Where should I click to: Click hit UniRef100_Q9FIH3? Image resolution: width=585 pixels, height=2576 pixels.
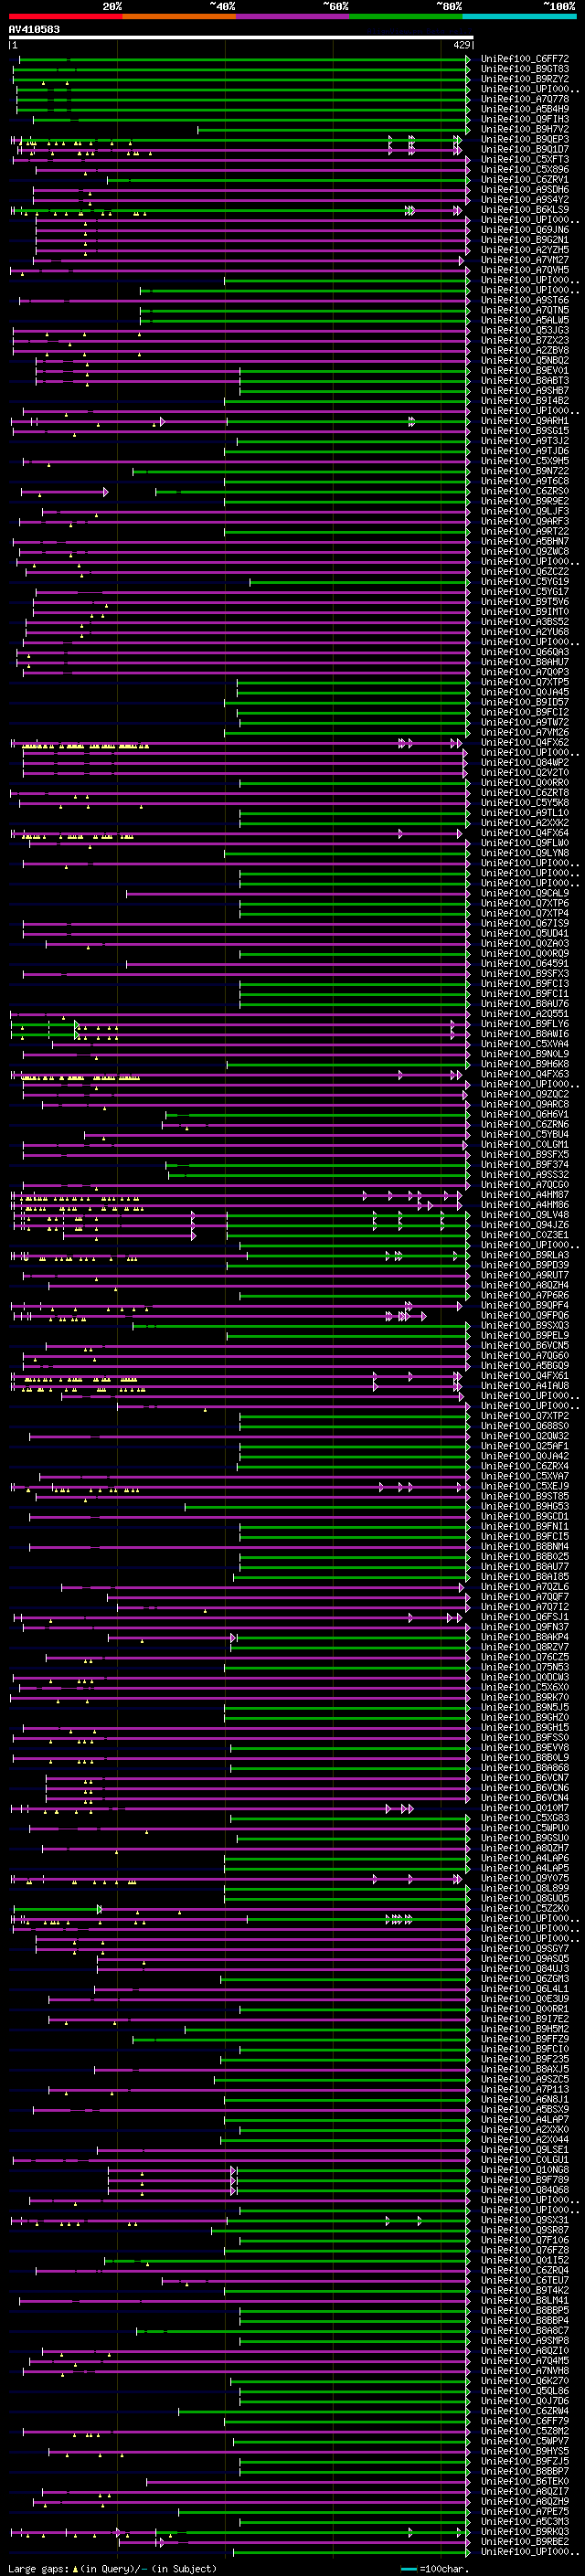[x=524, y=119]
